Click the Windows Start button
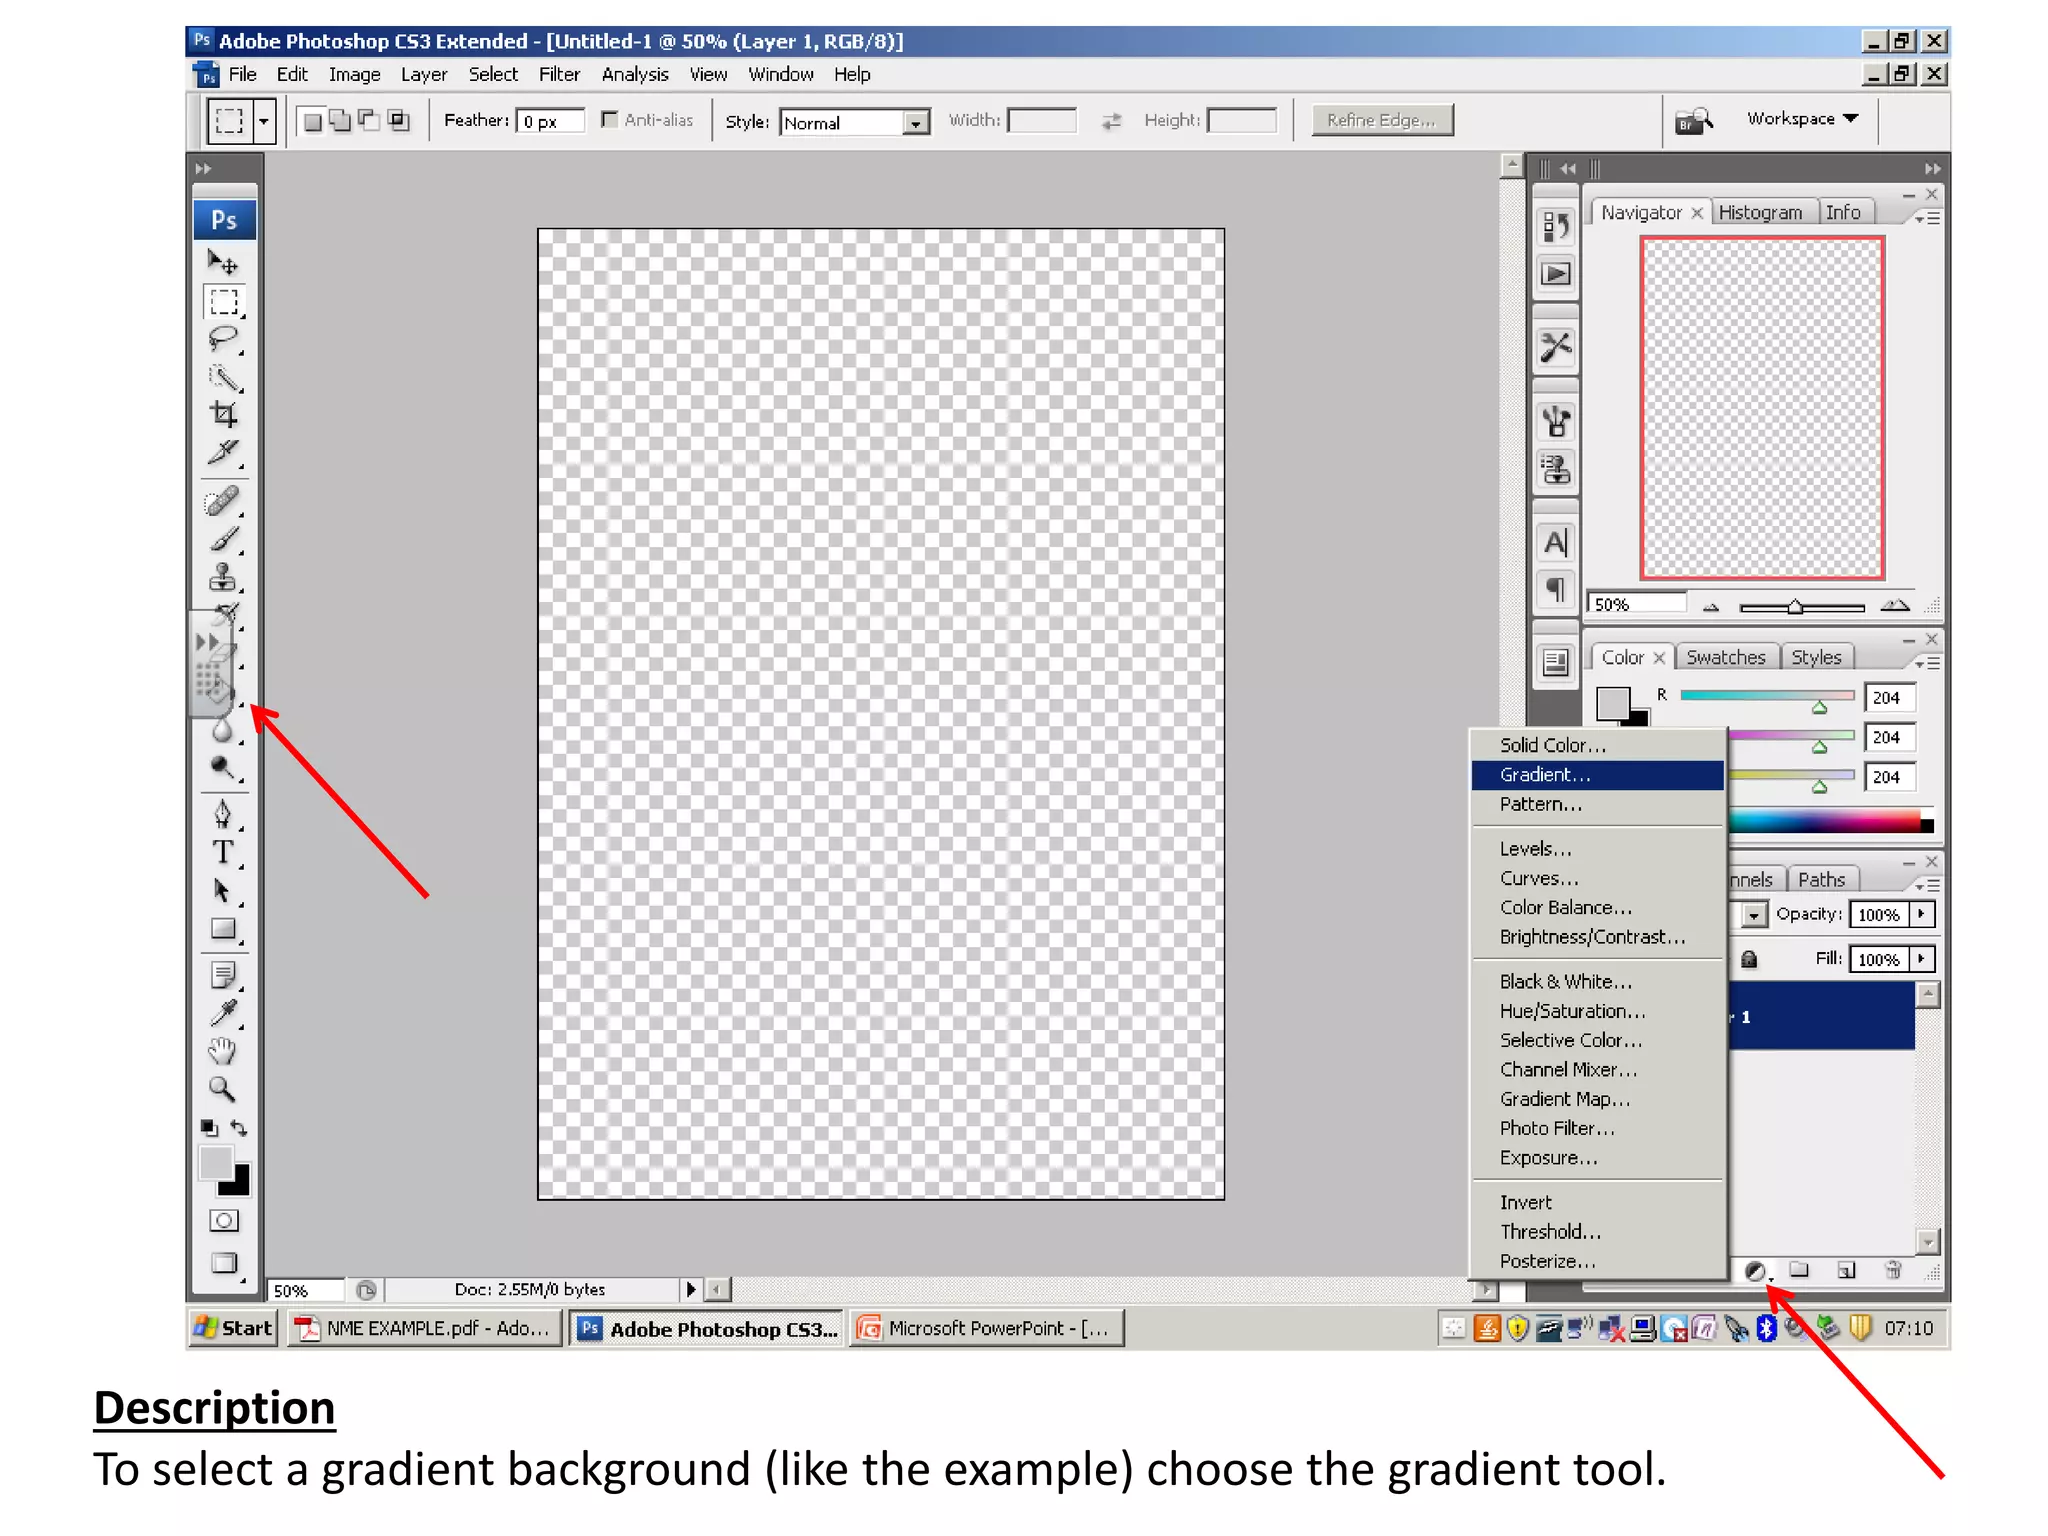This screenshot has height=1536, width=2048. tap(234, 1328)
